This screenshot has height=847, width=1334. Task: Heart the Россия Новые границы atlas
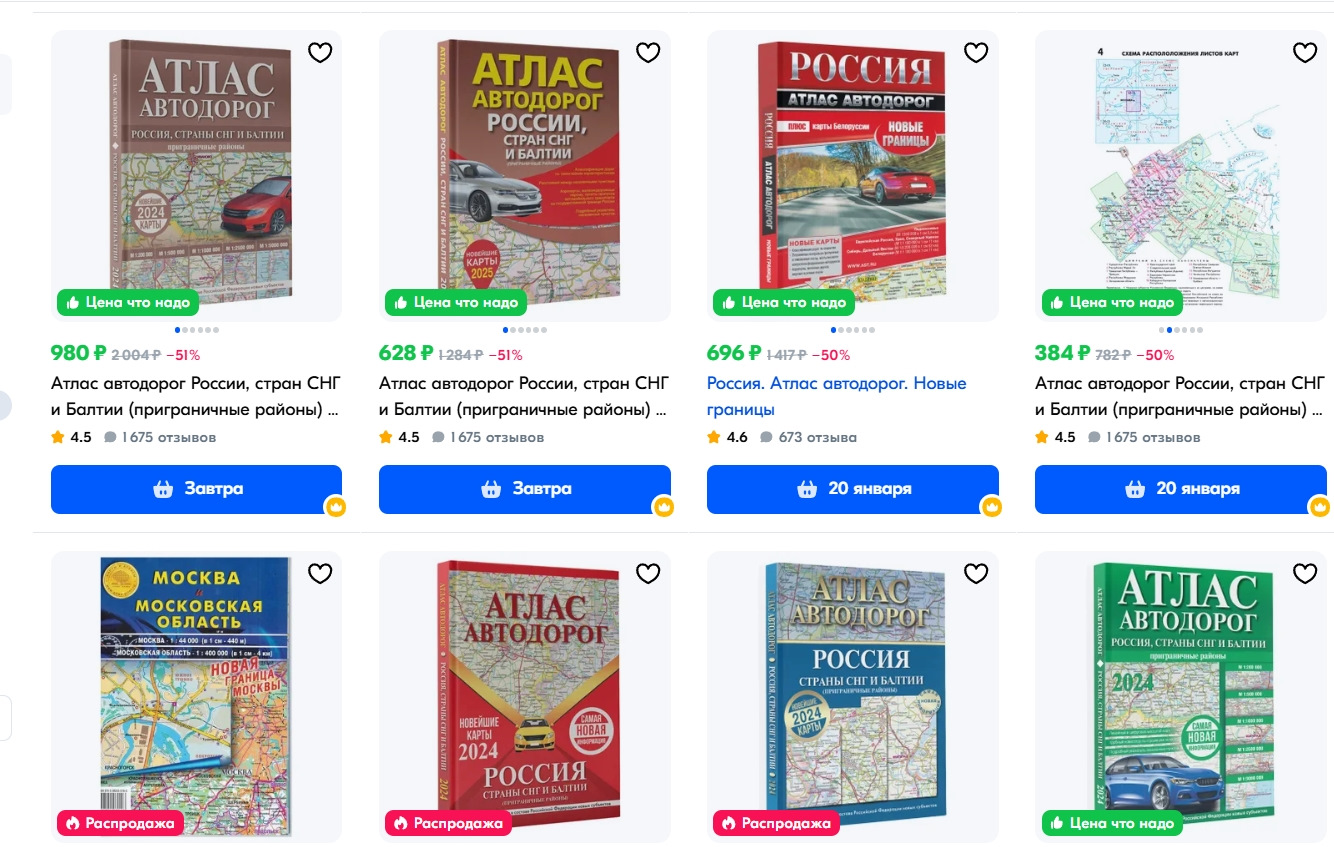[976, 52]
